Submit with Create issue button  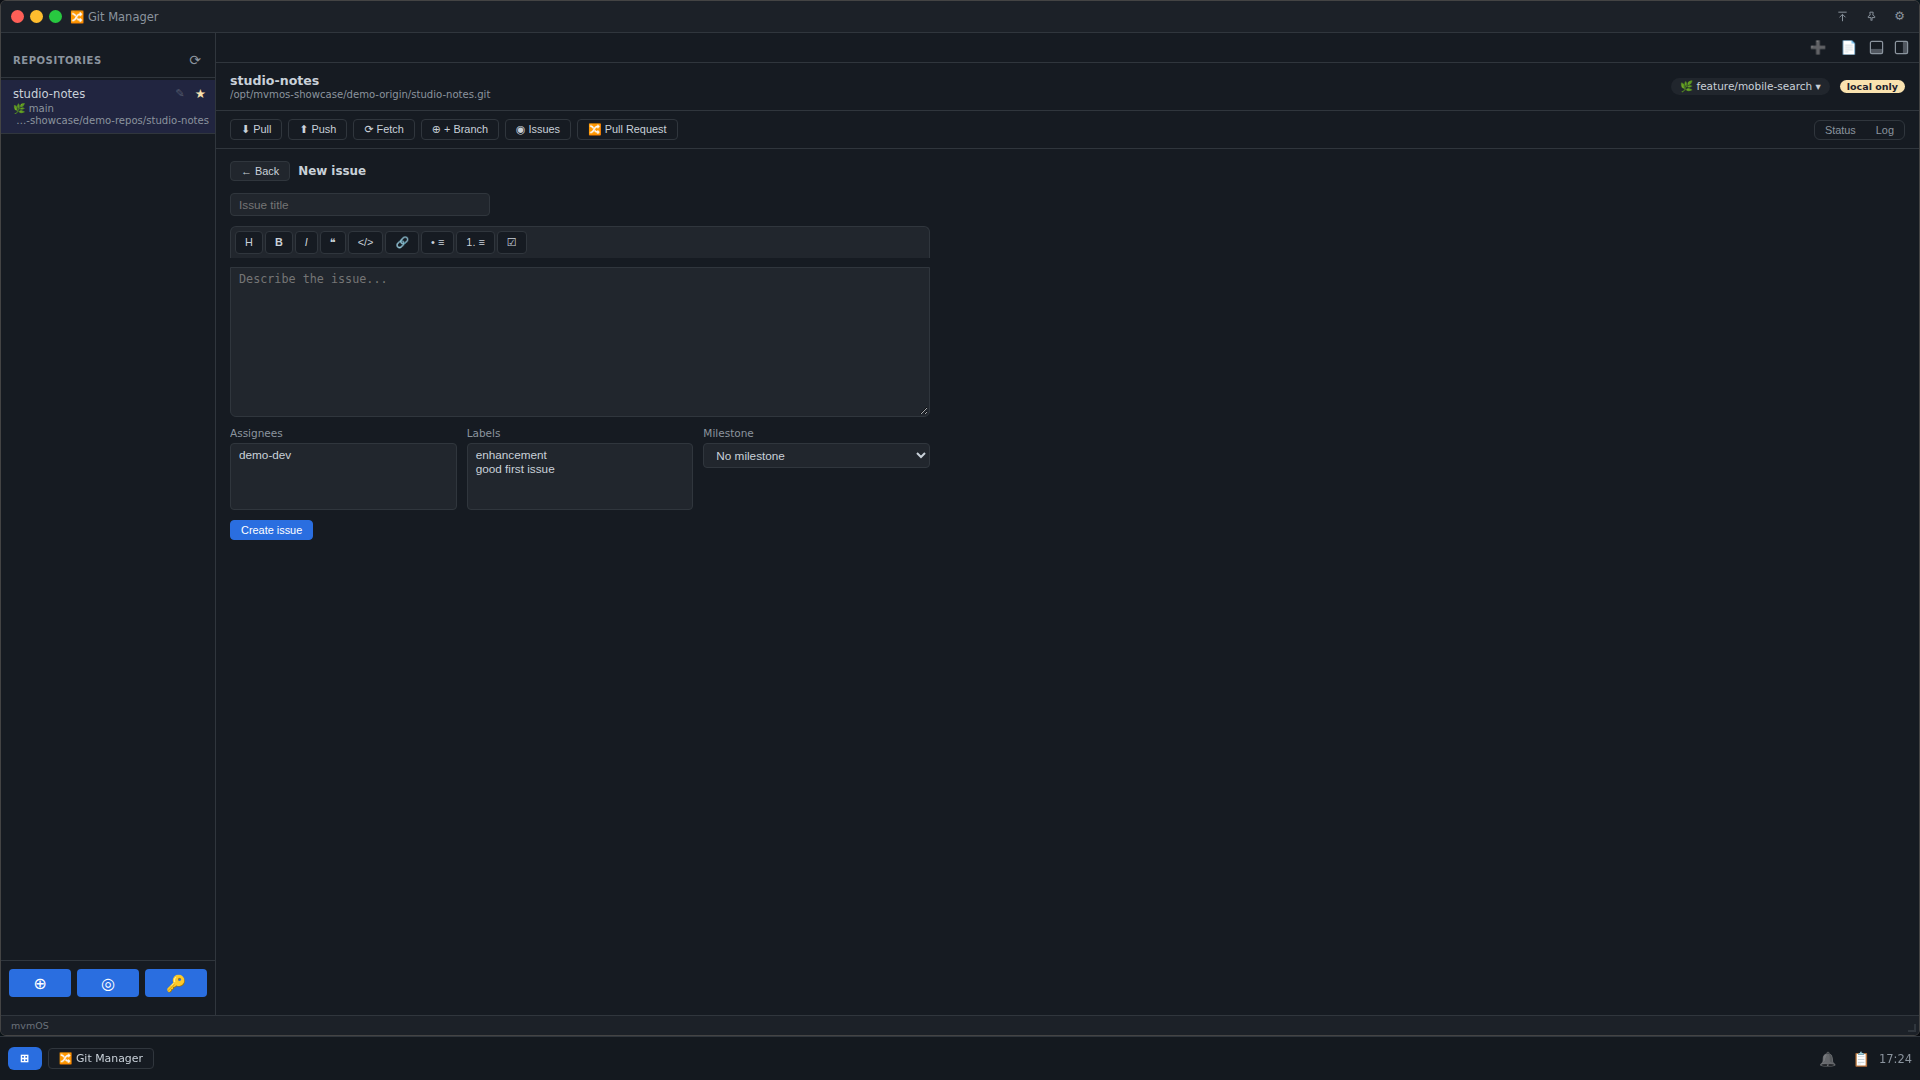click(271, 530)
